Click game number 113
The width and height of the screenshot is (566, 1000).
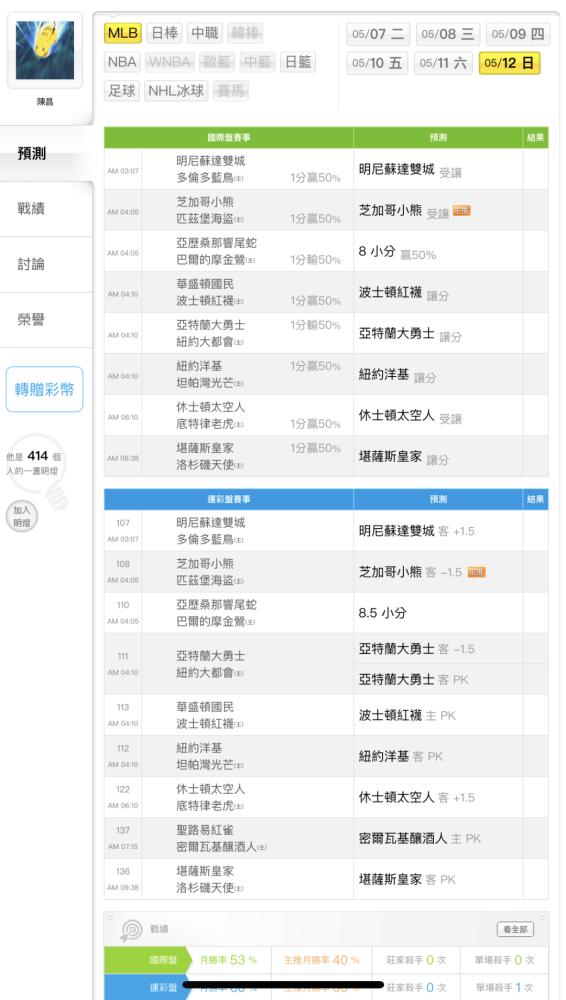[123, 707]
